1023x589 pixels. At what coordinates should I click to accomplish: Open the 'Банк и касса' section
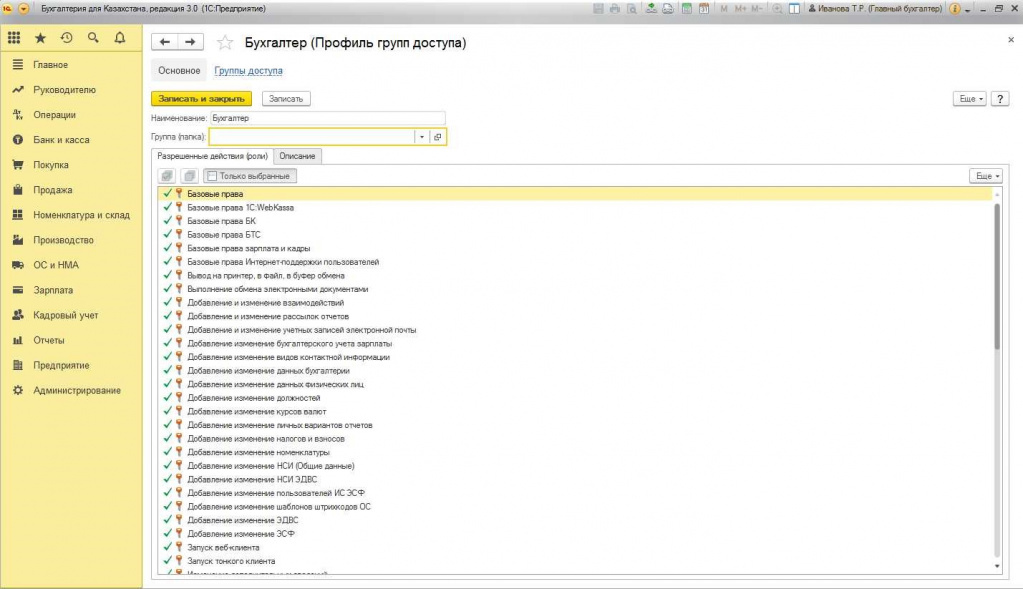(61, 140)
